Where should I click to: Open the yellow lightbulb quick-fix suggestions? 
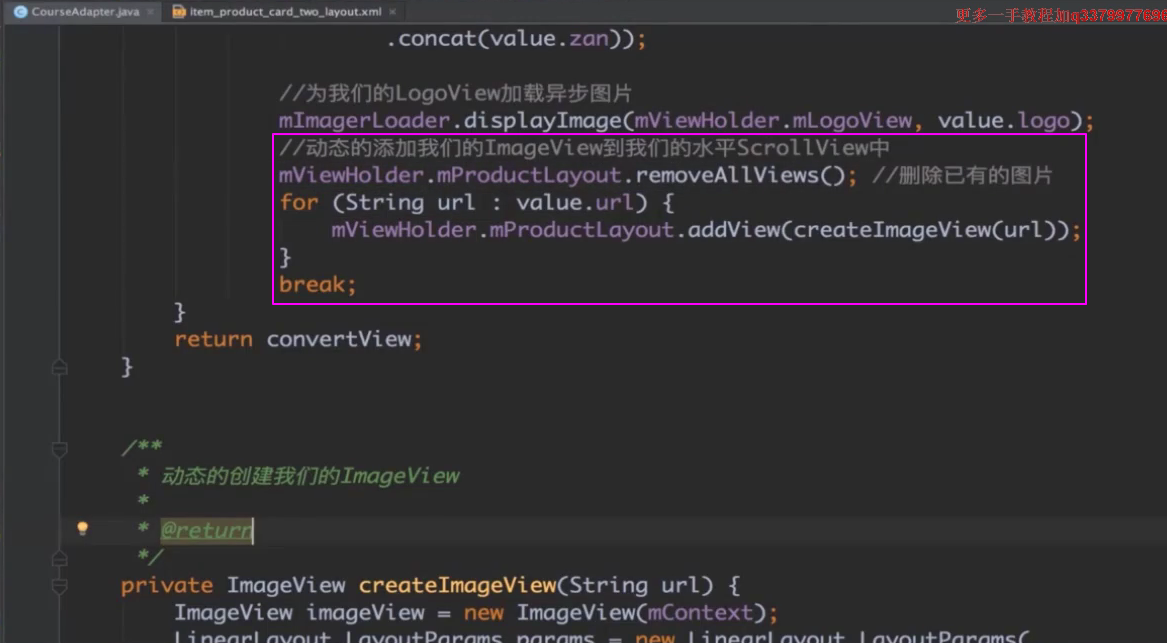pos(83,528)
